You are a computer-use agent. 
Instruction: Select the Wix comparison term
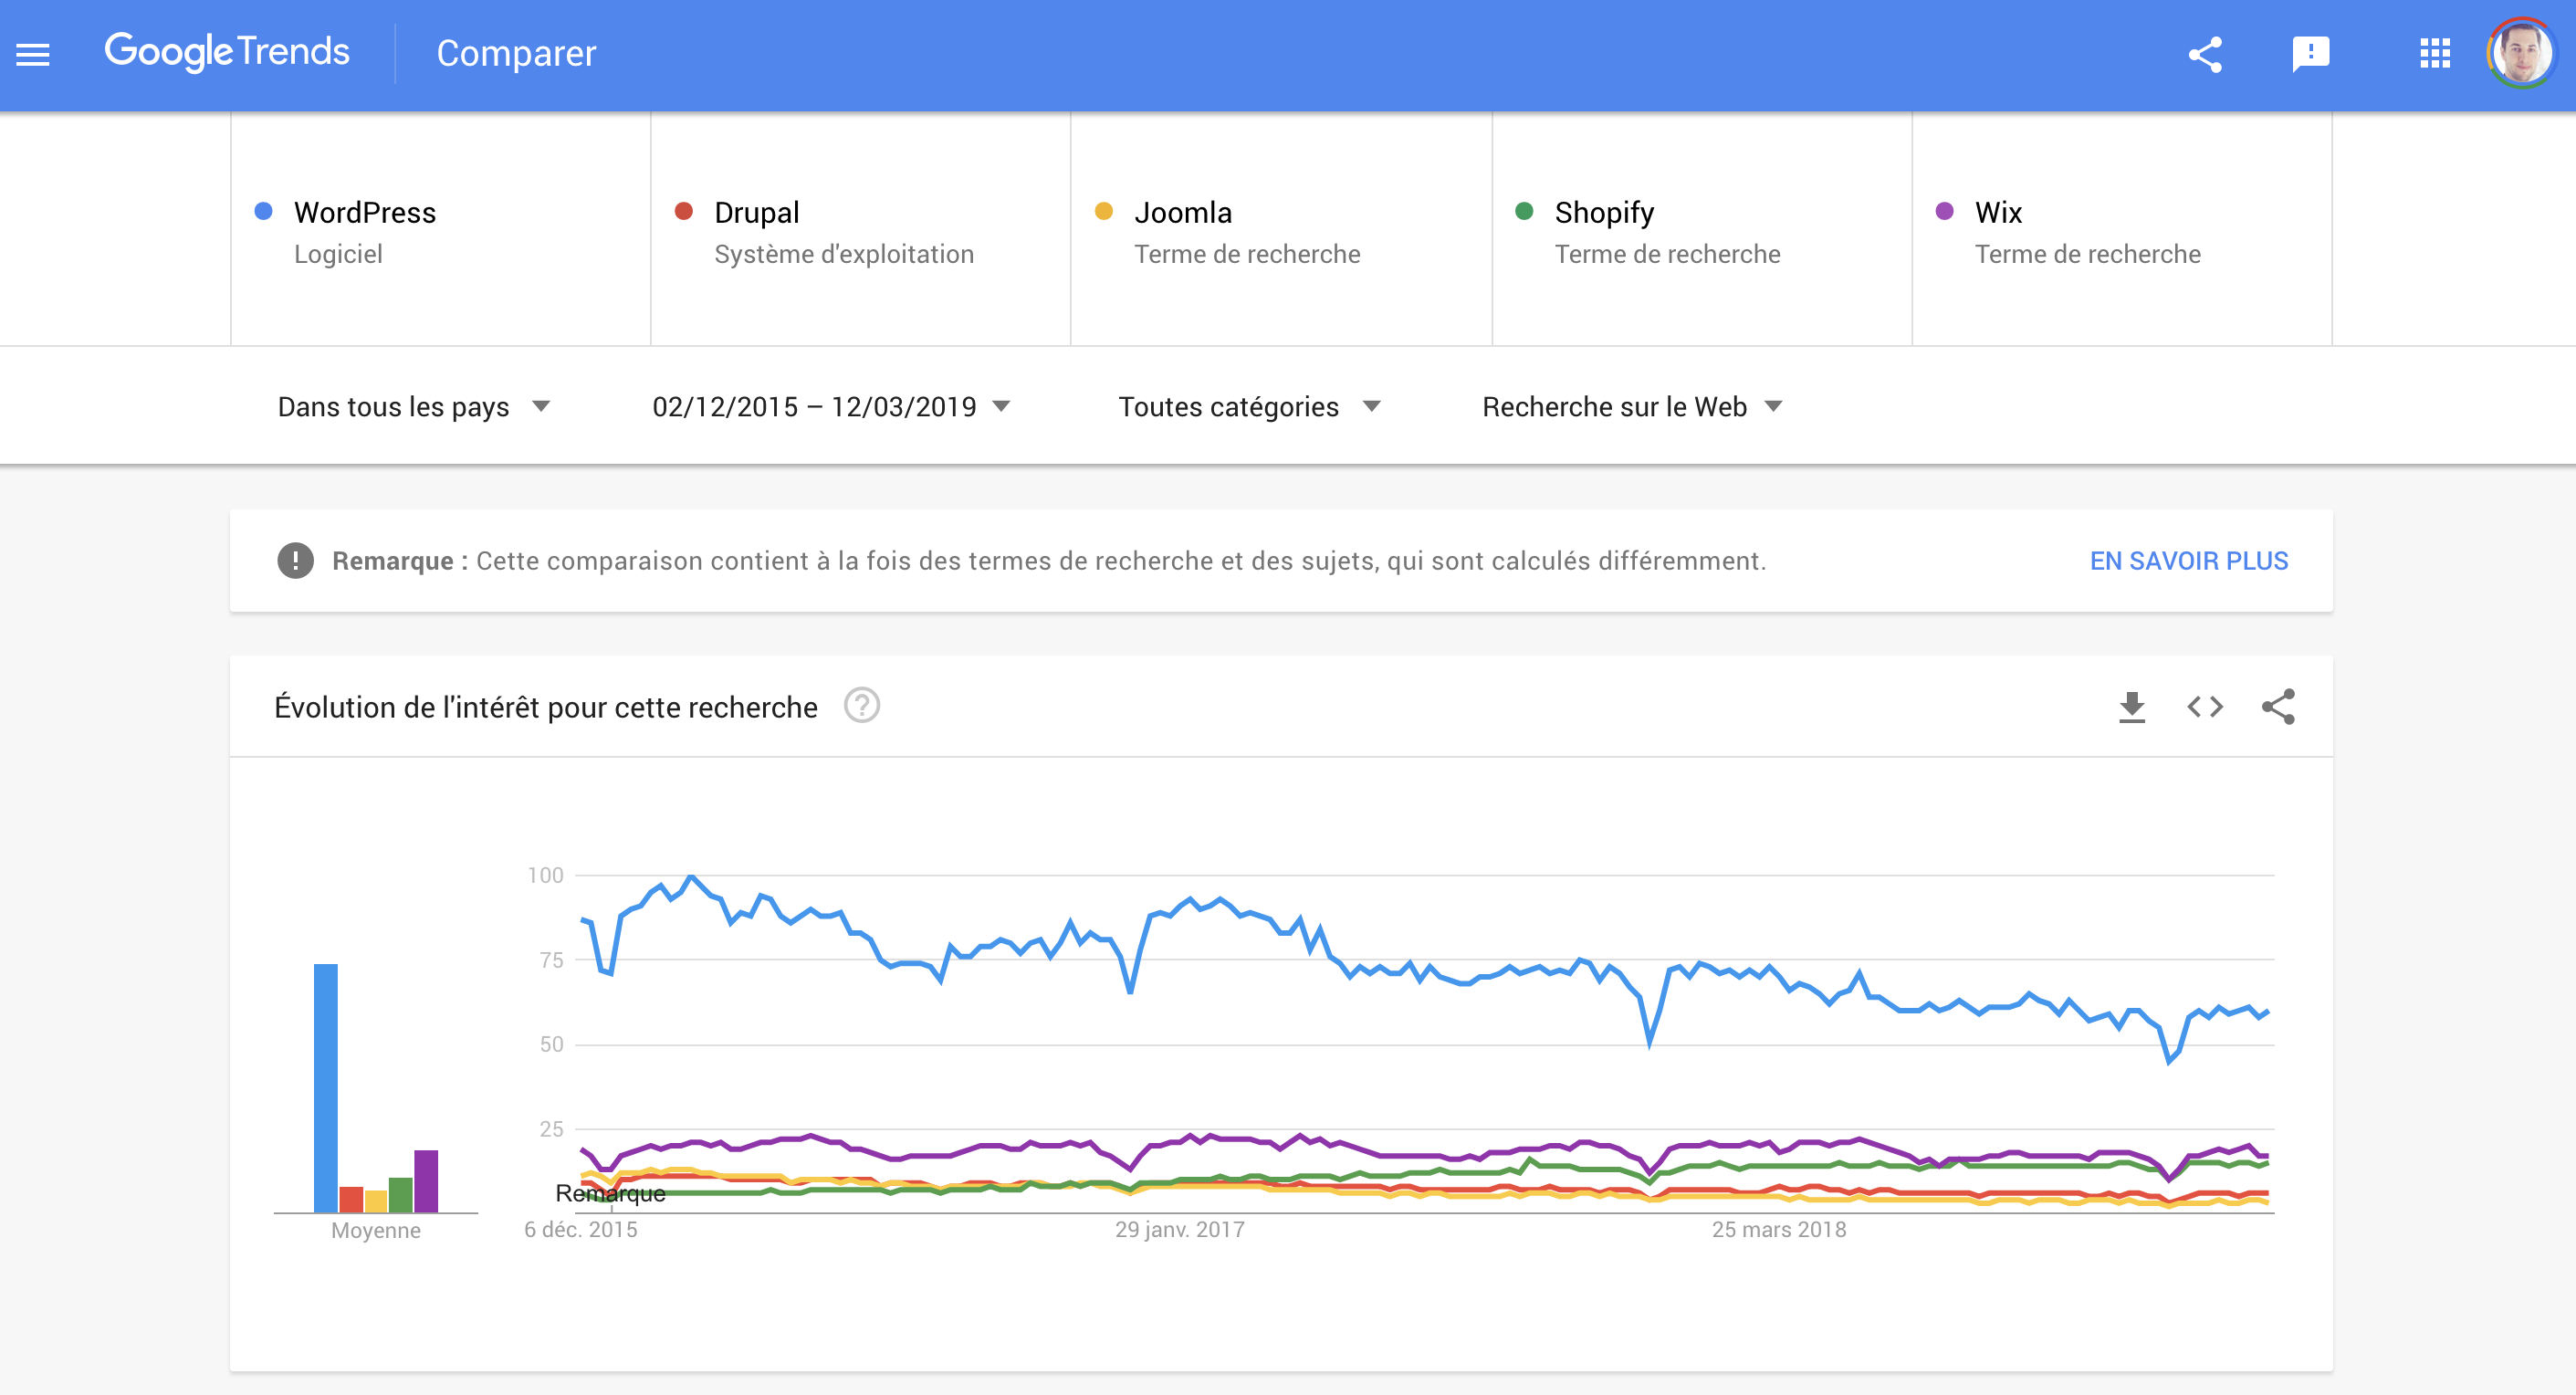[x=2122, y=230]
